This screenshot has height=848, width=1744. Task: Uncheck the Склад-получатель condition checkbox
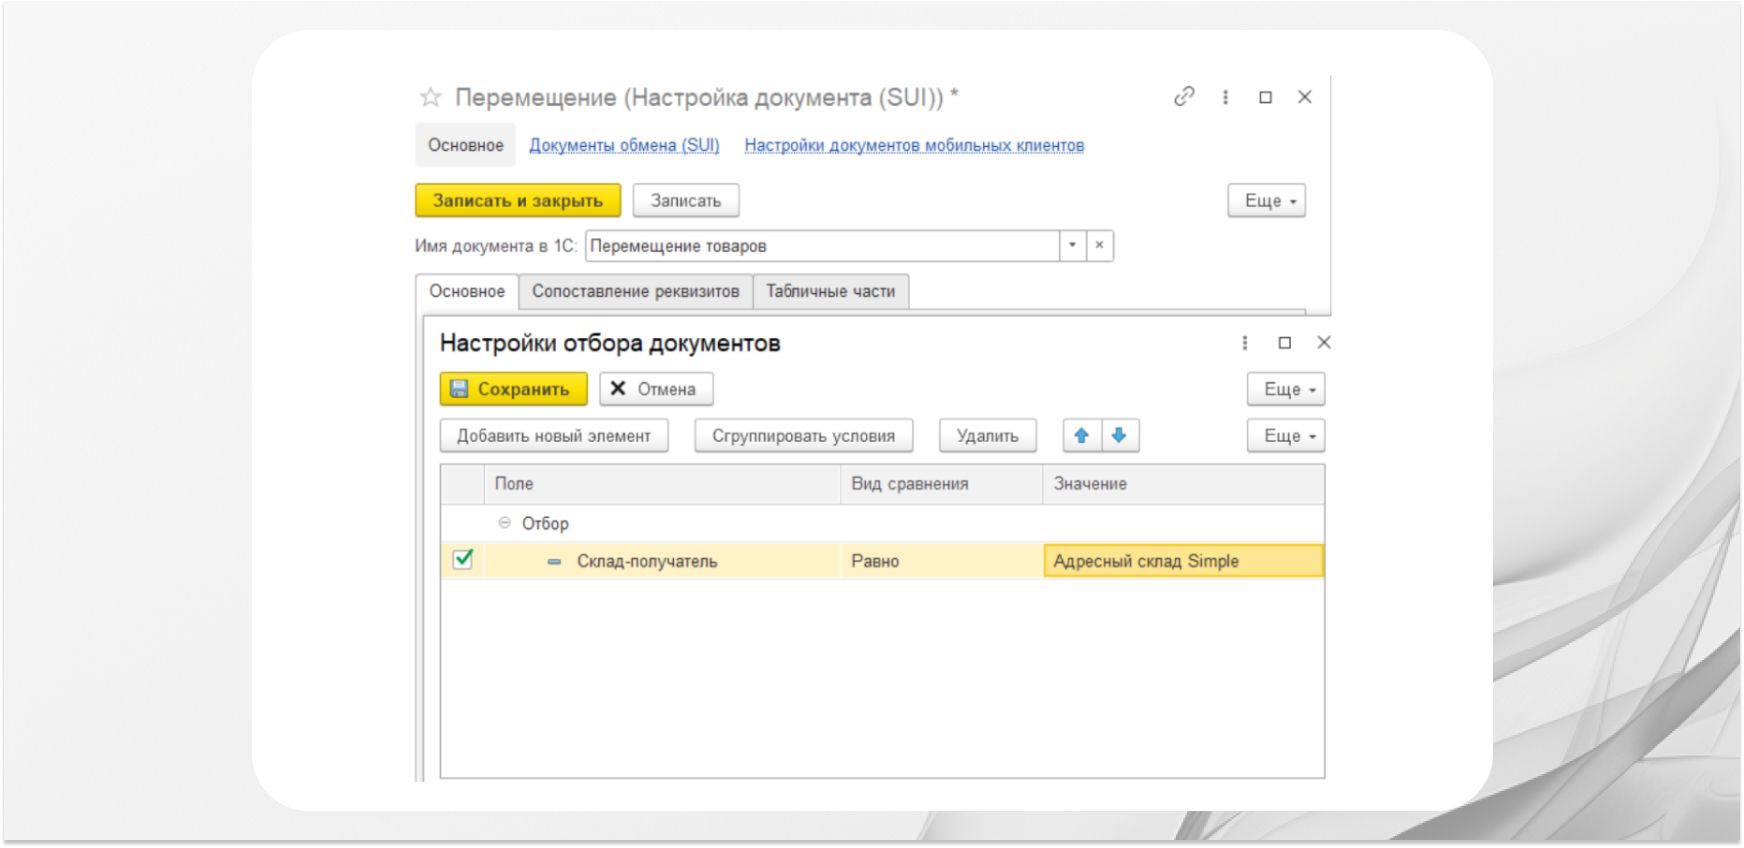[463, 560]
